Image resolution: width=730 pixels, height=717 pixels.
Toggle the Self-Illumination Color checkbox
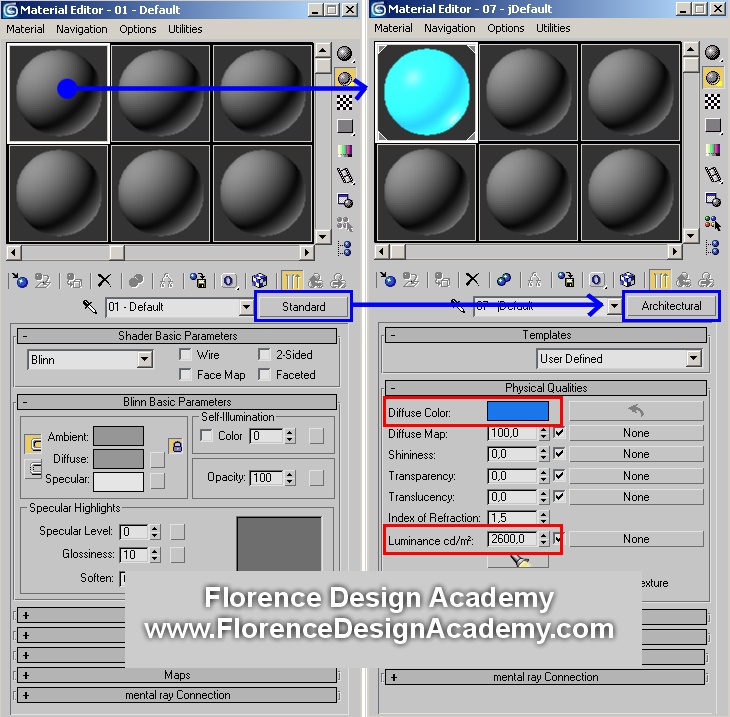click(207, 436)
